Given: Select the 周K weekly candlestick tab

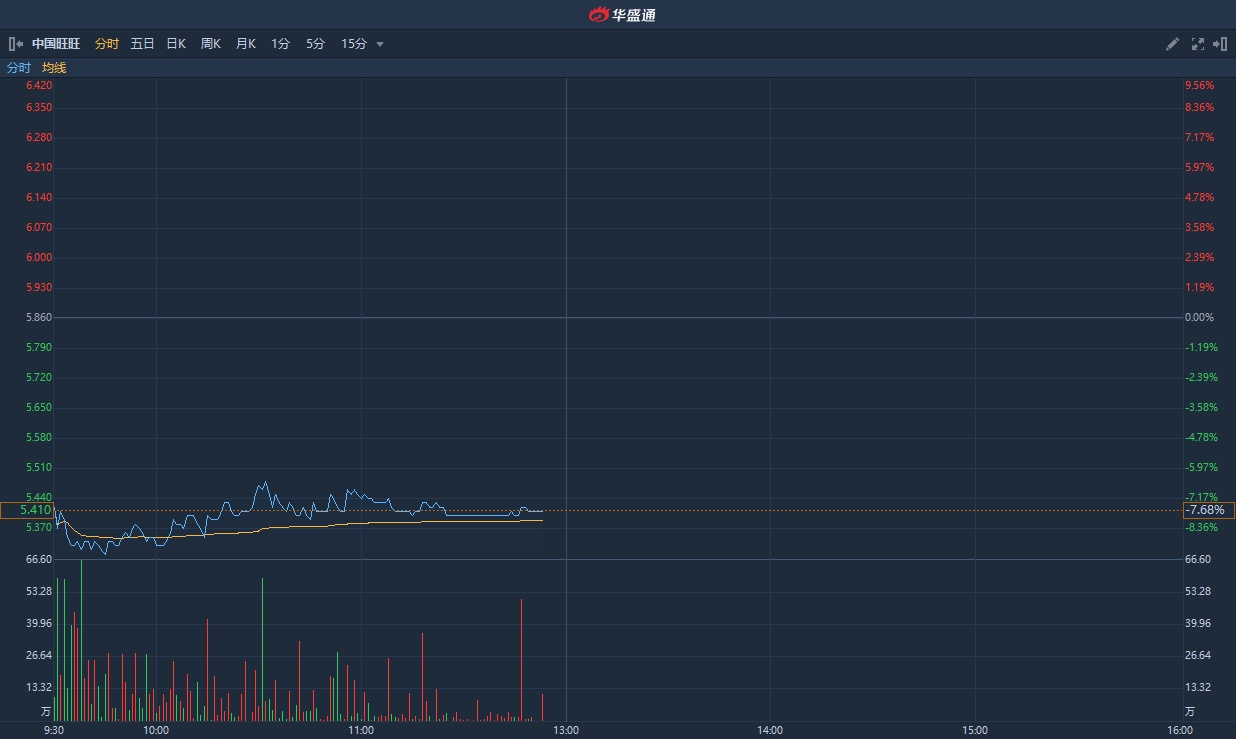Looking at the screenshot, I should (x=210, y=44).
